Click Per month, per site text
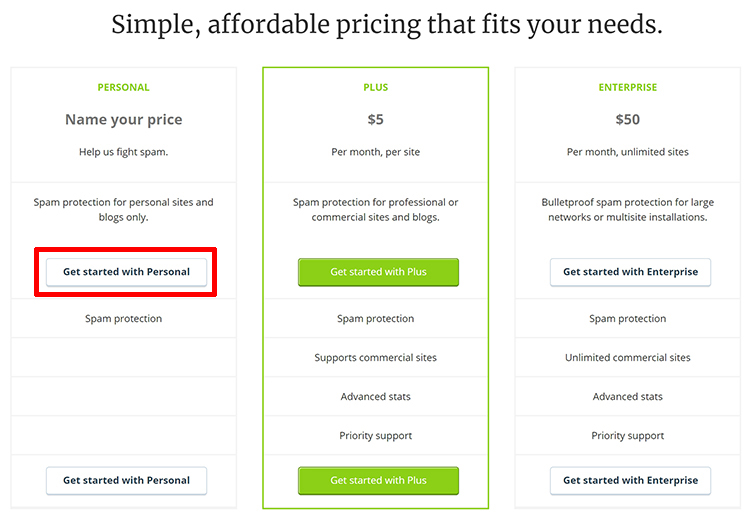This screenshot has width=750, height=521. 375,152
